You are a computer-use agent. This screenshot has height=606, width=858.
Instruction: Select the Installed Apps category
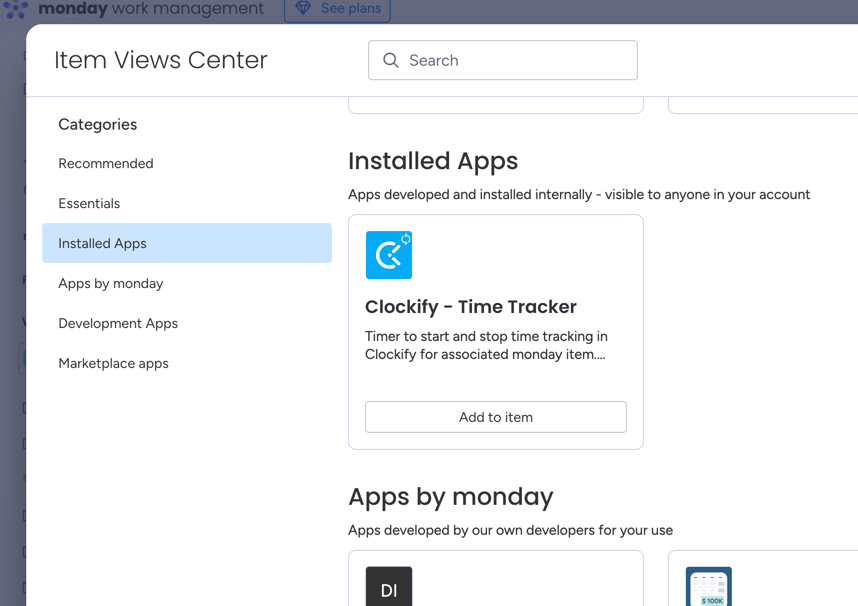[187, 243]
